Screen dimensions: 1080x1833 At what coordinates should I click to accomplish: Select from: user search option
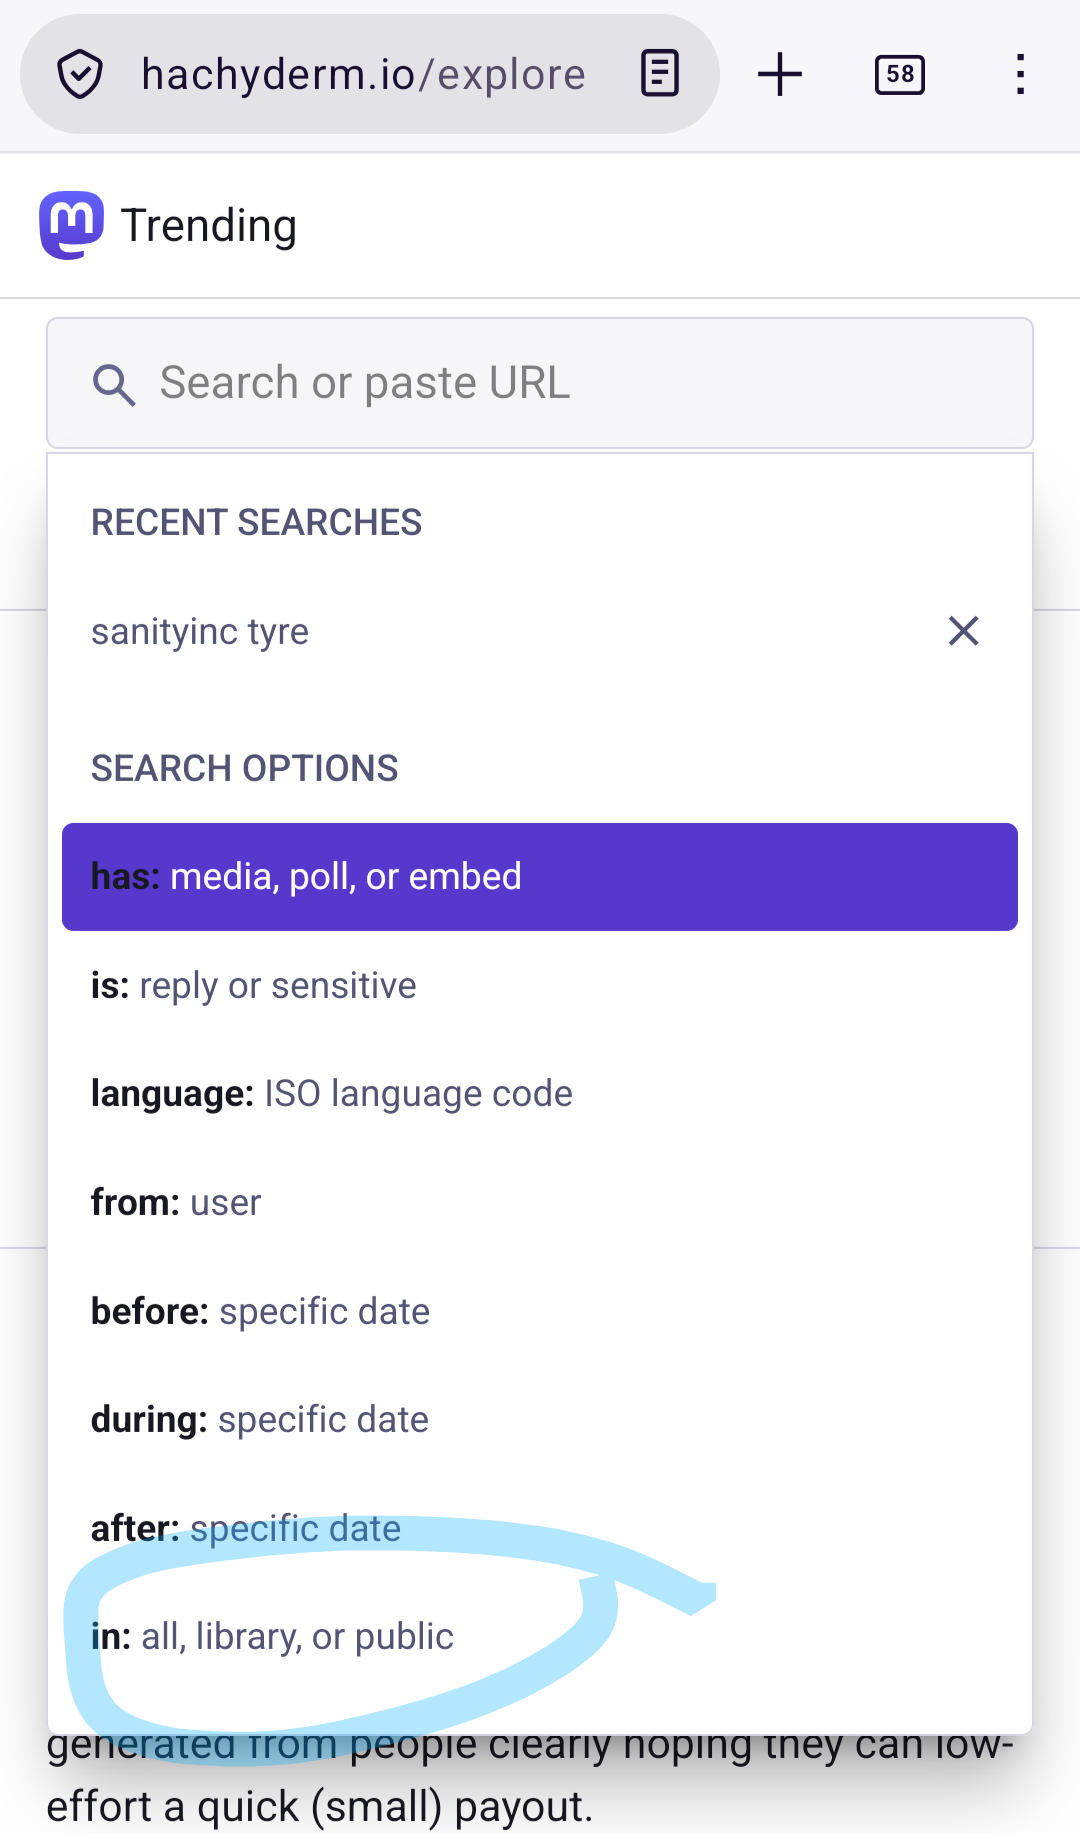(540, 1203)
